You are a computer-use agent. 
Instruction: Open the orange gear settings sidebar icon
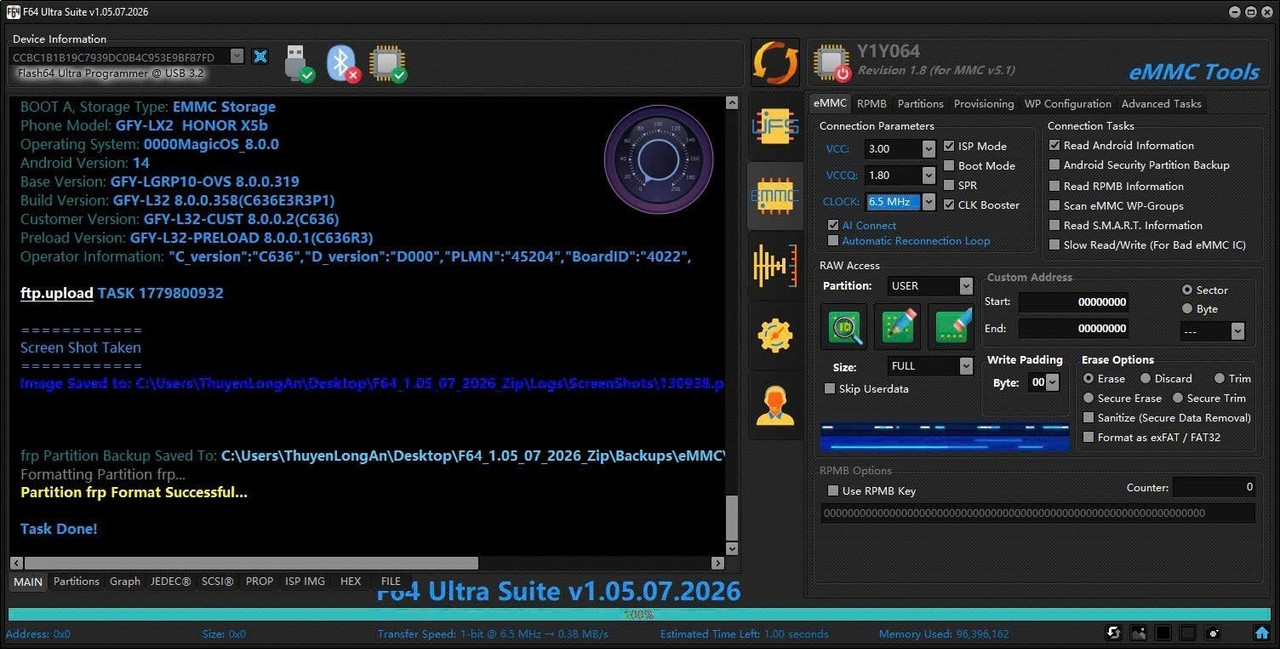click(776, 335)
